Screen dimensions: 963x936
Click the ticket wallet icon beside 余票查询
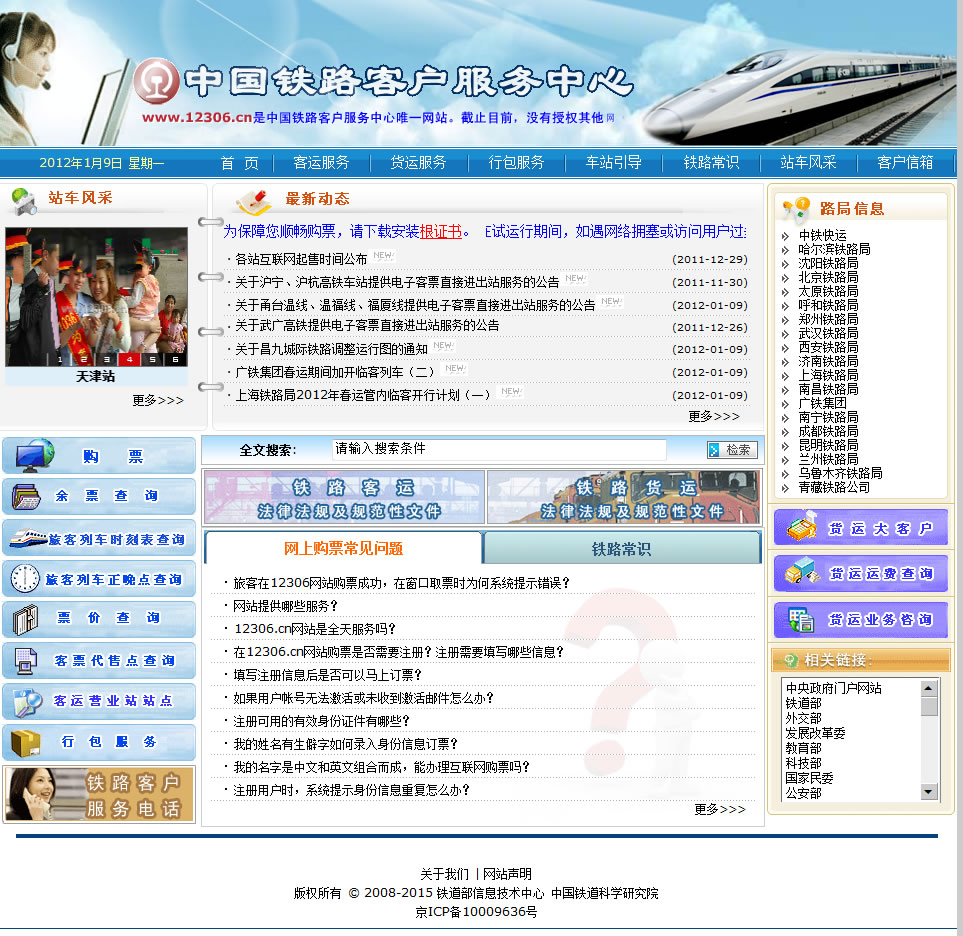point(26,496)
